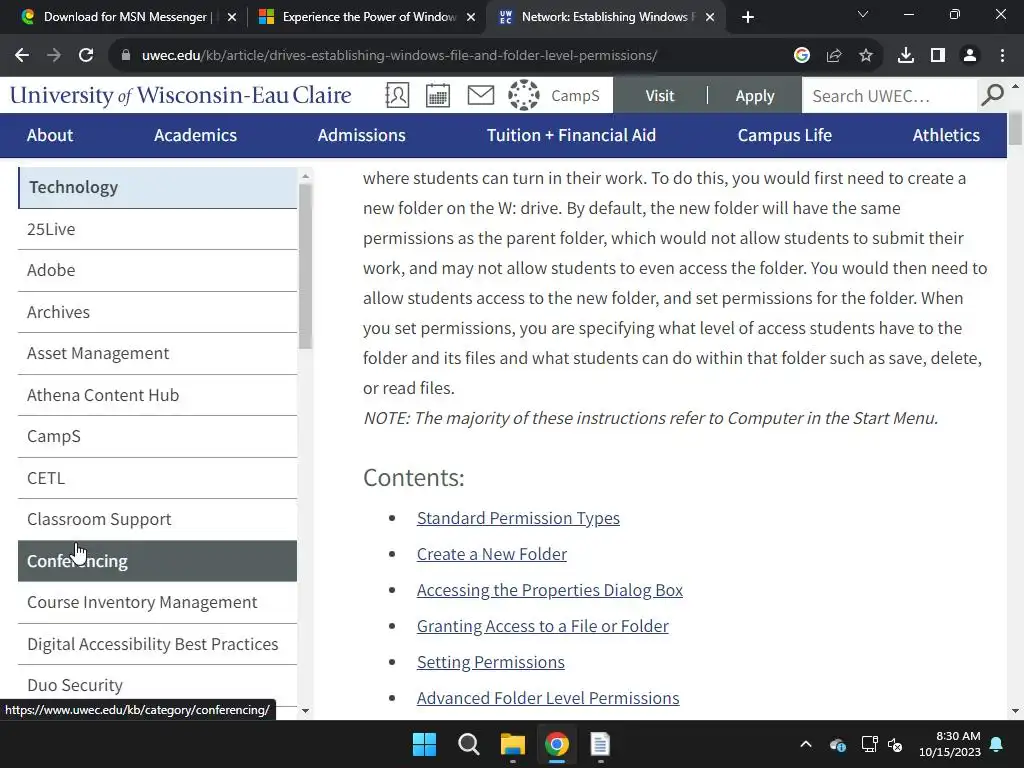The height and width of the screenshot is (768, 1024).
Task: Open the UWEC directory person icon
Action: coord(397,95)
